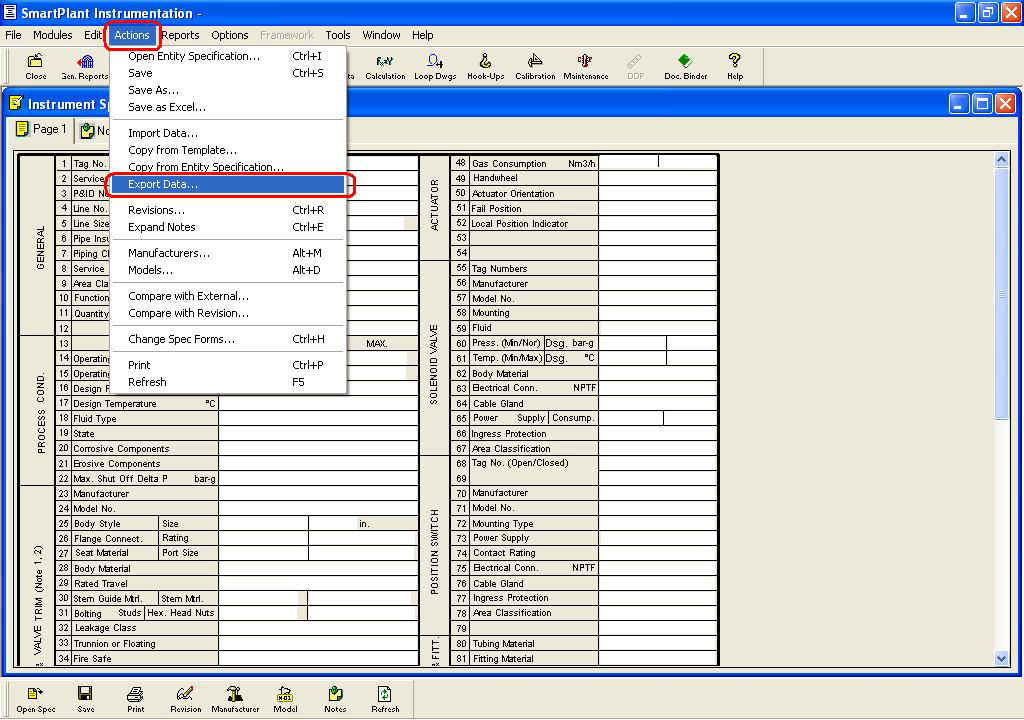
Task: Save the spec using the bottom Save icon
Action: click(85, 697)
